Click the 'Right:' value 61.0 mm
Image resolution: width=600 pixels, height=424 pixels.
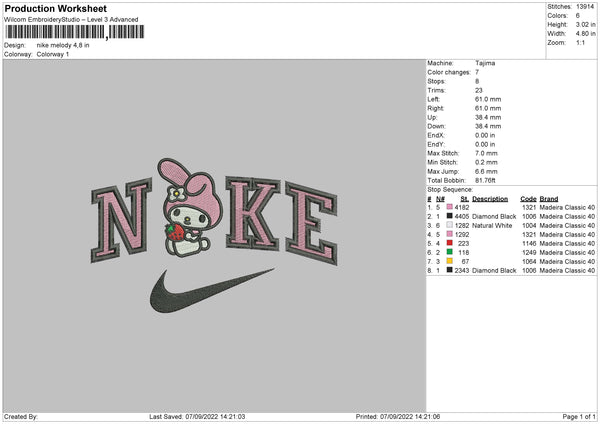[488, 108]
